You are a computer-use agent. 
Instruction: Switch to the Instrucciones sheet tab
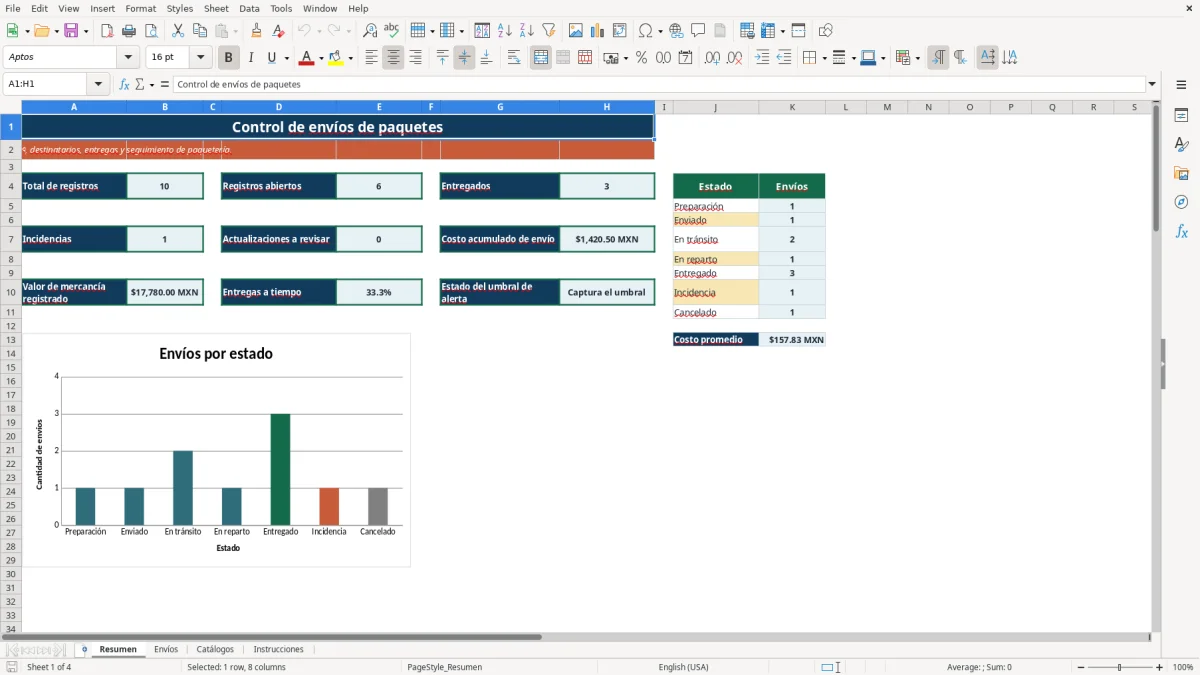[x=278, y=649]
